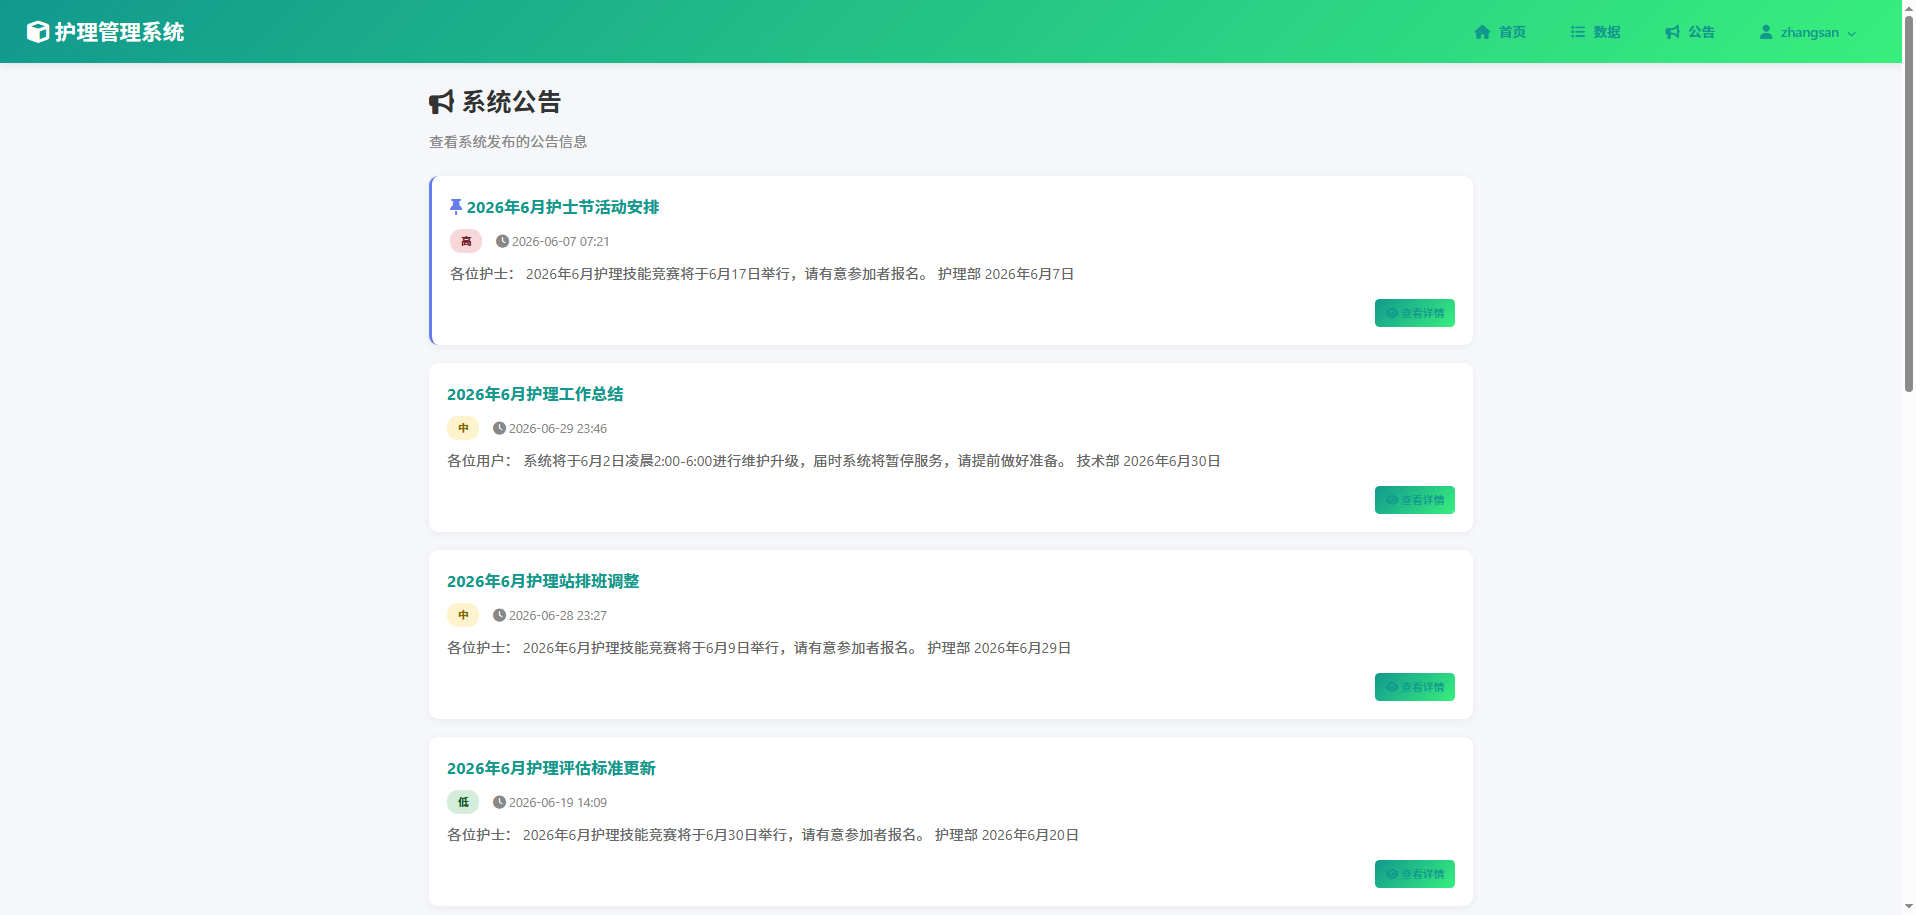Click the 高 priority badge
The width and height of the screenshot is (1916, 915).
[466, 241]
